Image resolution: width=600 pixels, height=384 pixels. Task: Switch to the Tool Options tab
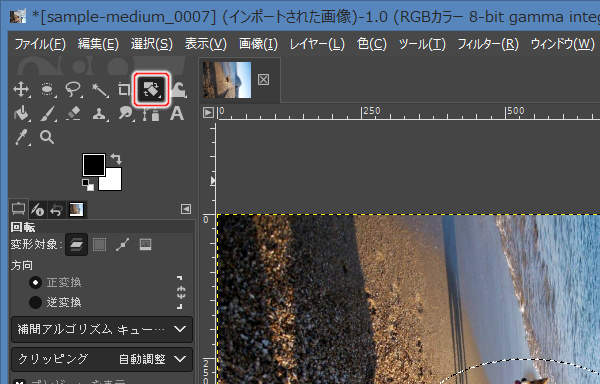18,209
